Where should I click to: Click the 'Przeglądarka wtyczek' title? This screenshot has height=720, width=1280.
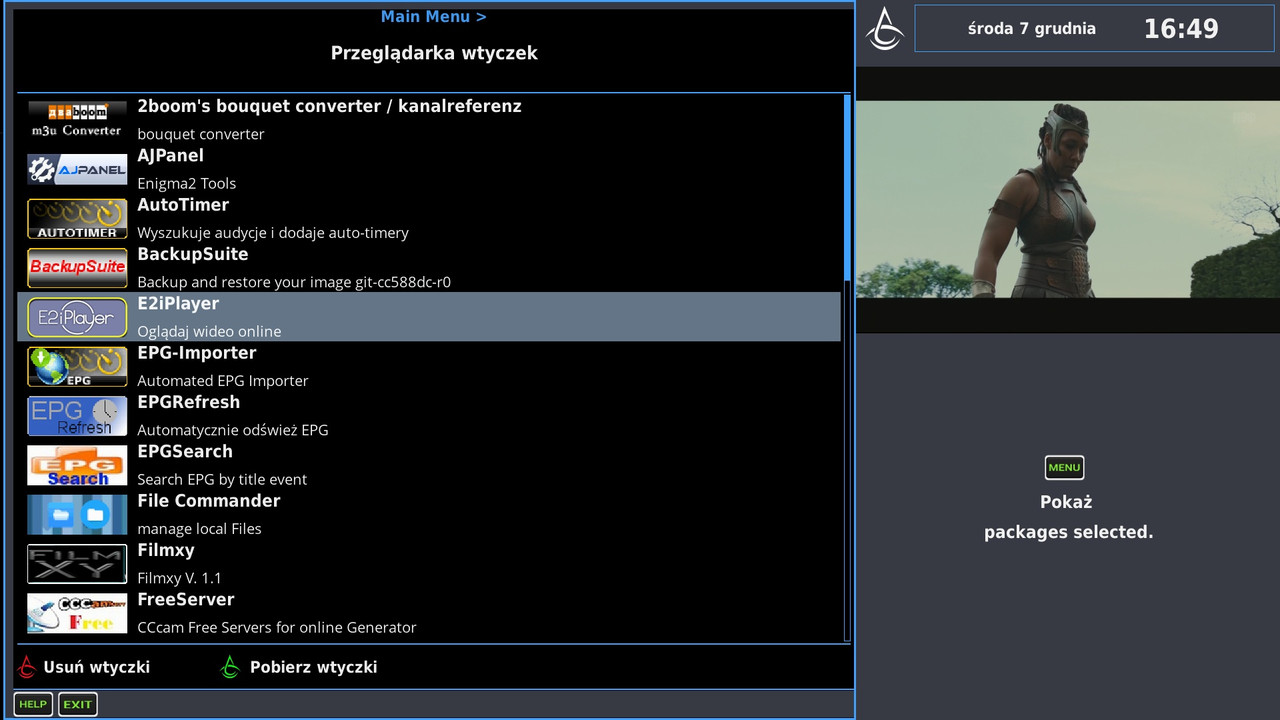(434, 53)
